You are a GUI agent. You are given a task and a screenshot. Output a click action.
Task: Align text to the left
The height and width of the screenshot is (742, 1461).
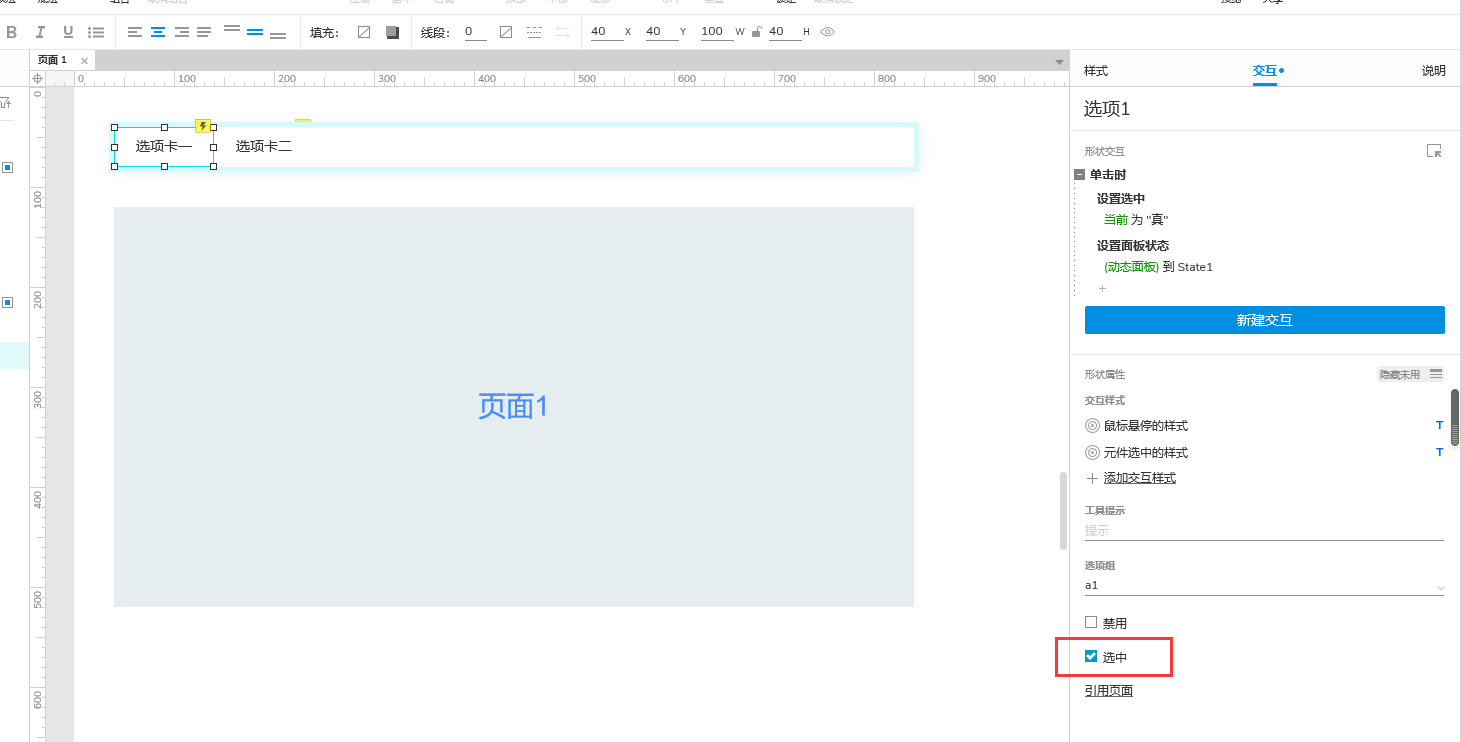[x=135, y=32]
